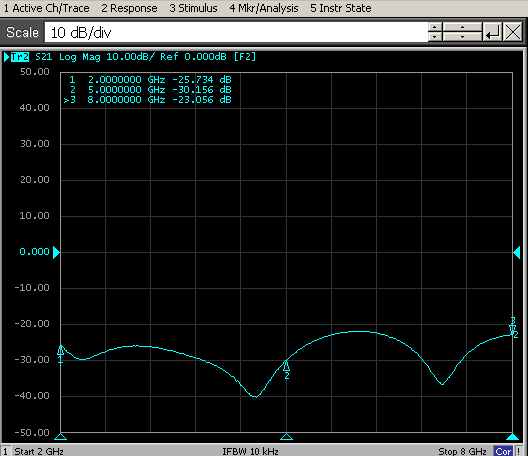Click the channel 1 number in status bar
Image resolution: width=528 pixels, height=456 pixels.
5,451
